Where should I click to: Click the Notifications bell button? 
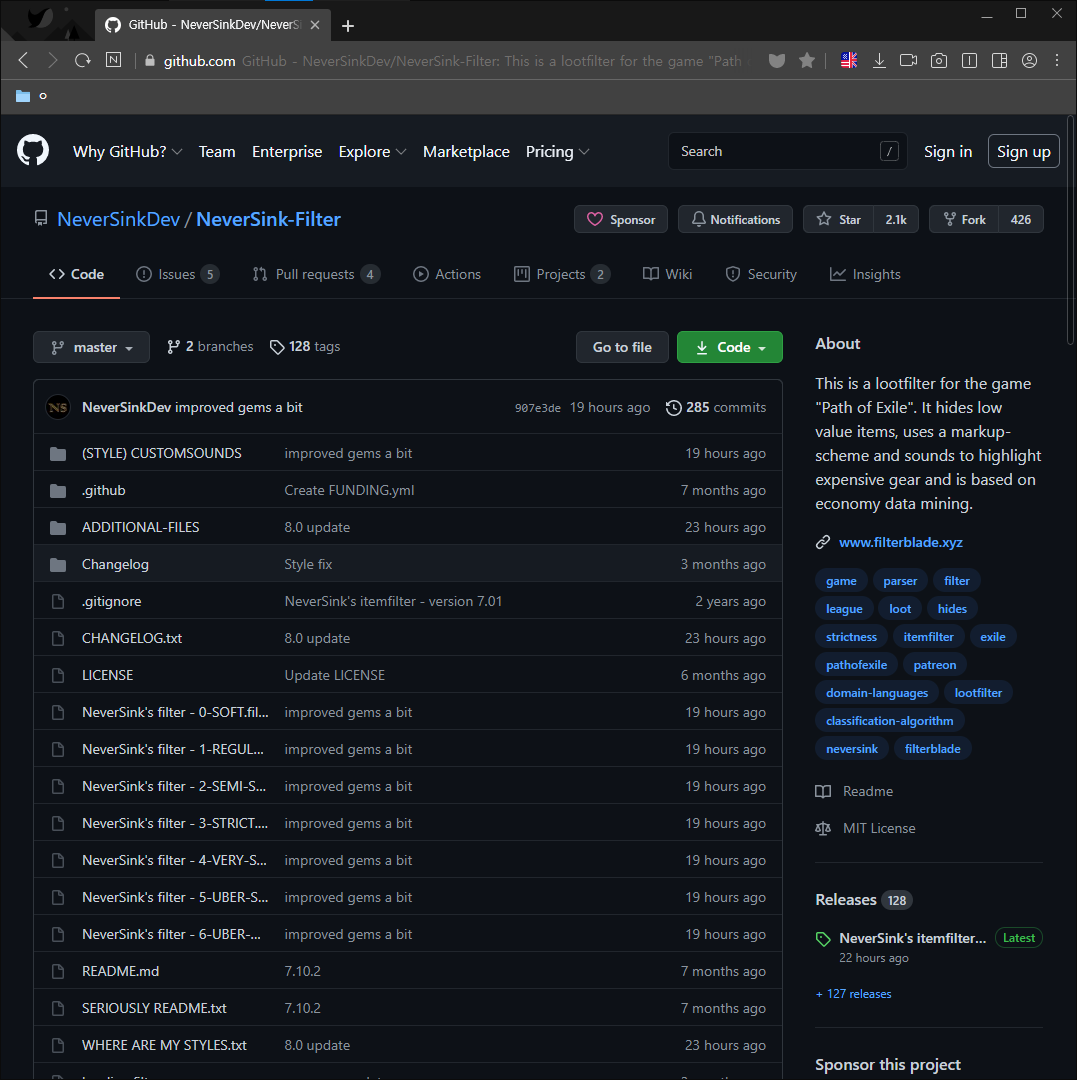(735, 219)
